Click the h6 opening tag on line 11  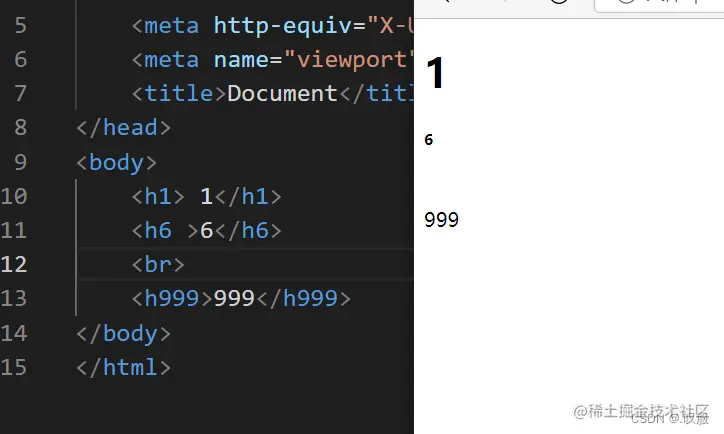click(158, 230)
